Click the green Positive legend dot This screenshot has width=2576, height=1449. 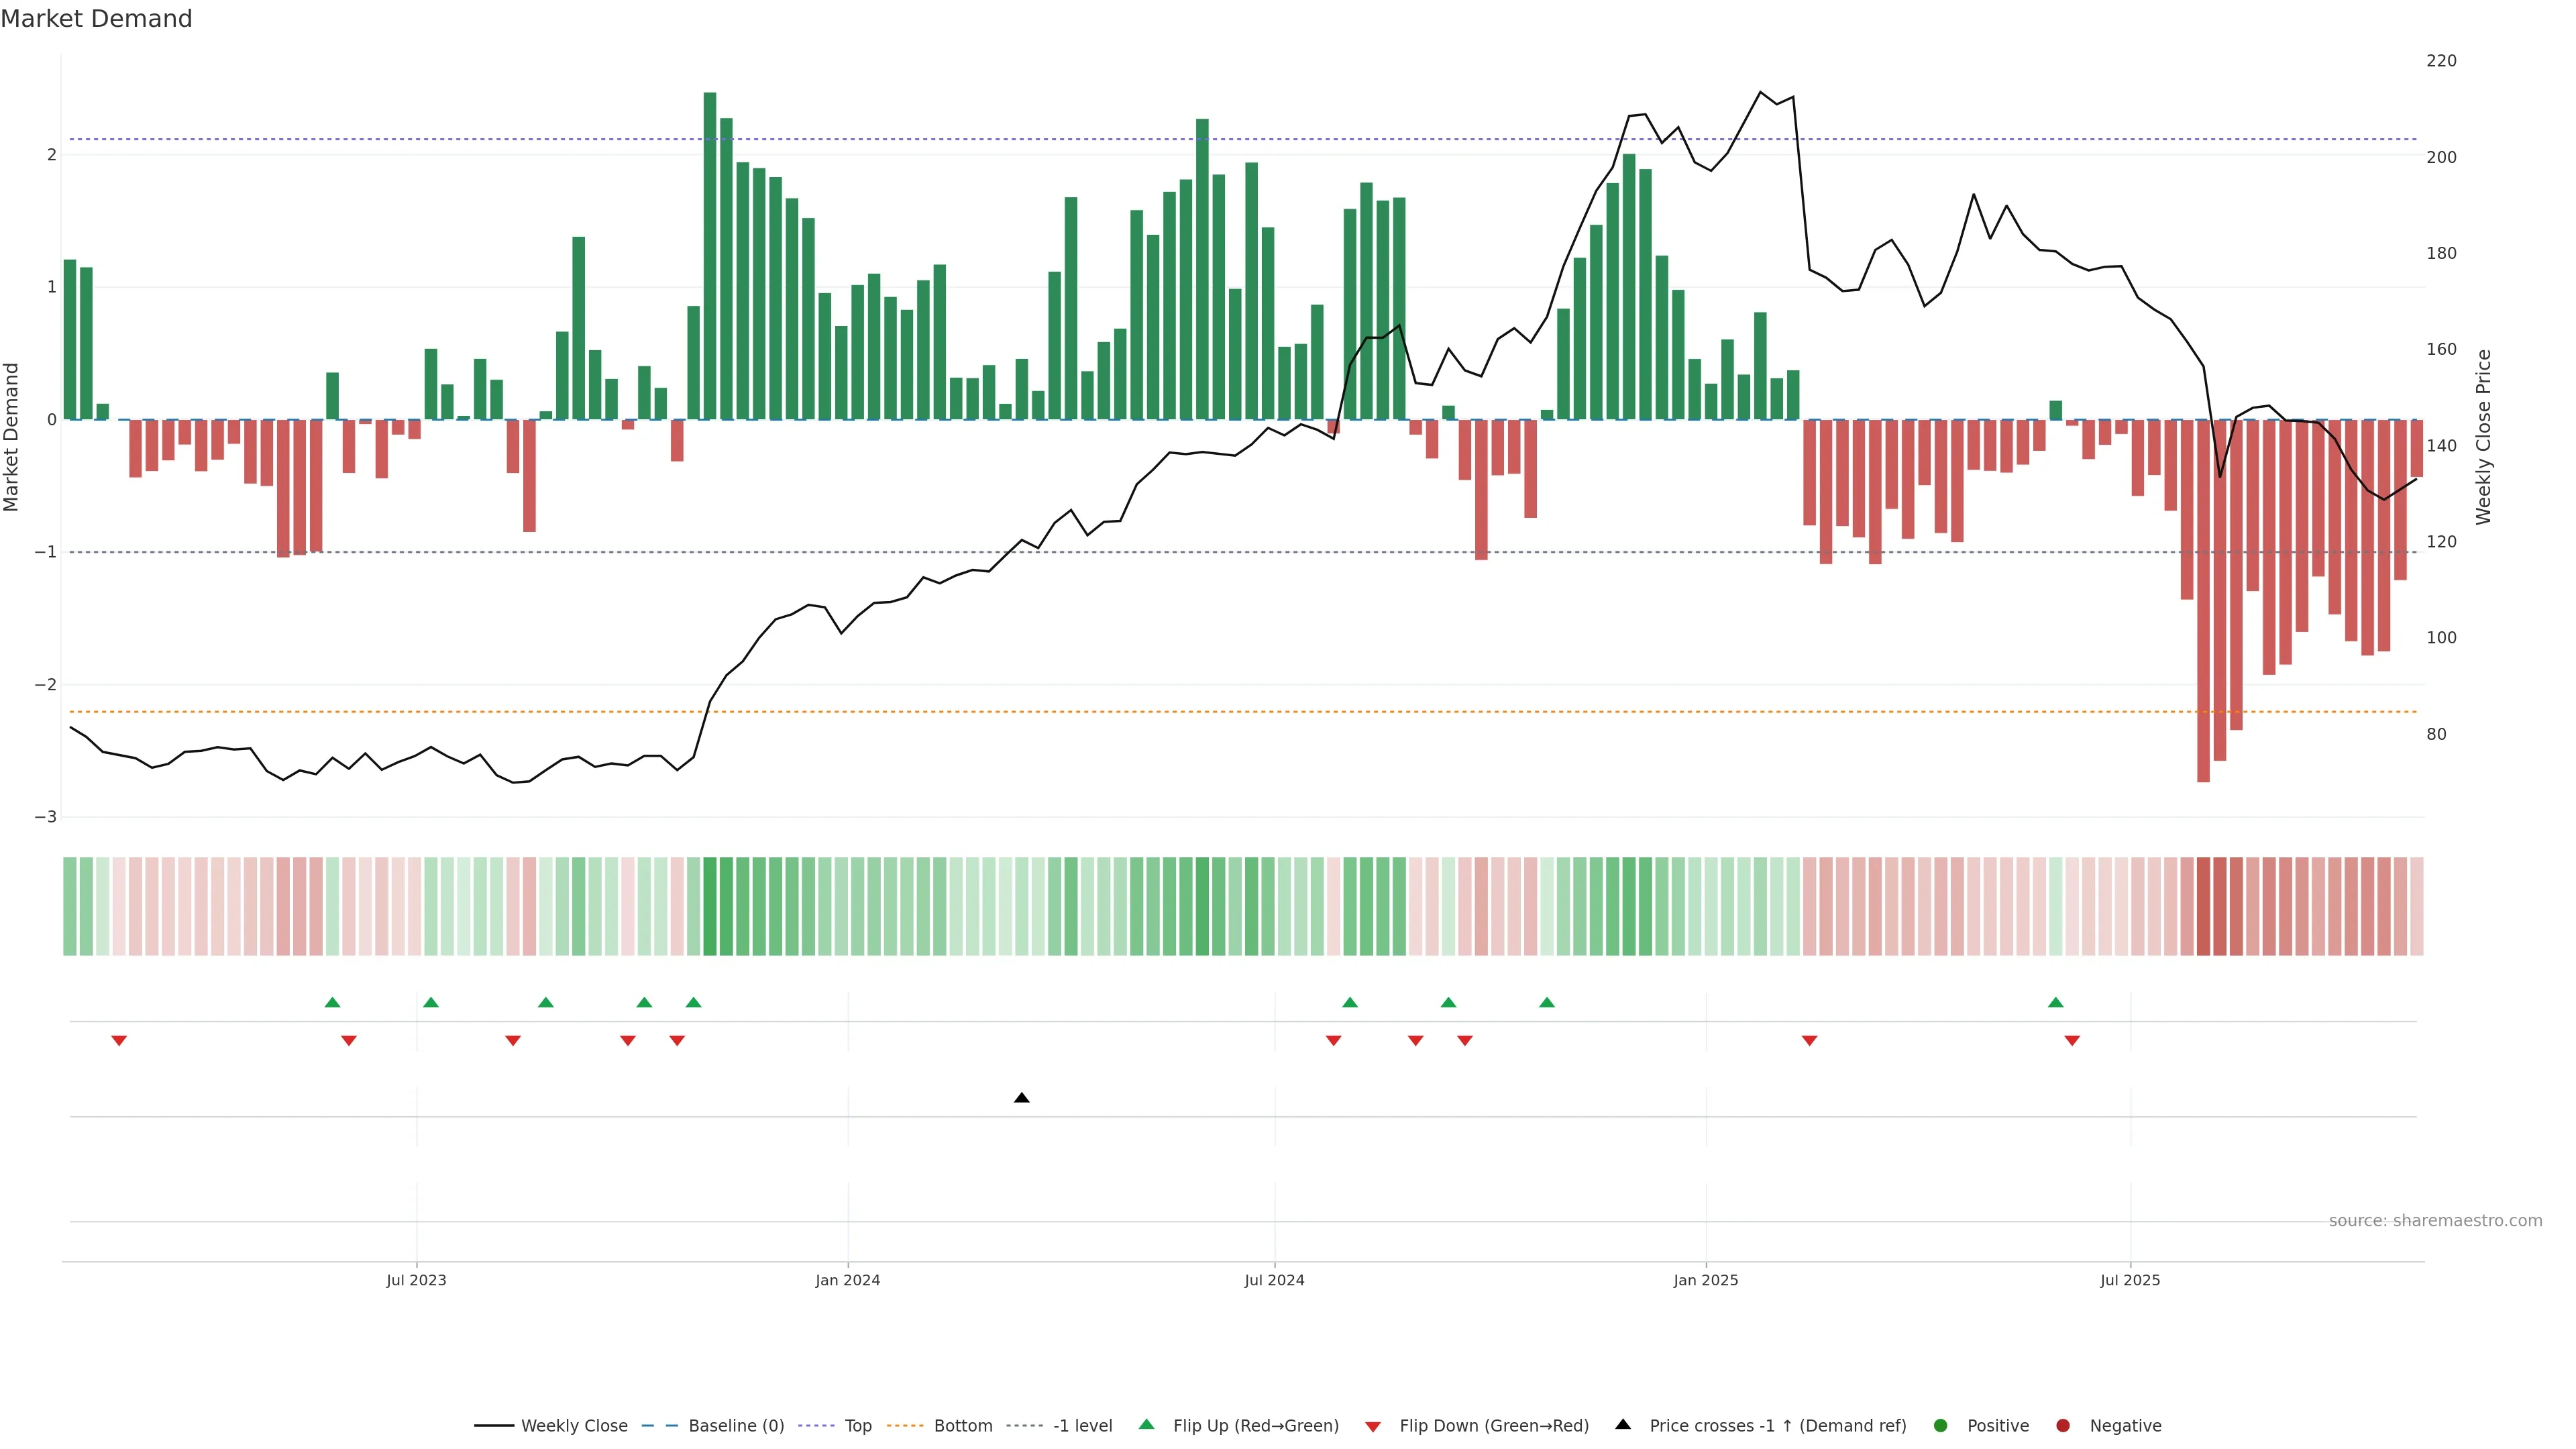pos(1941,1426)
